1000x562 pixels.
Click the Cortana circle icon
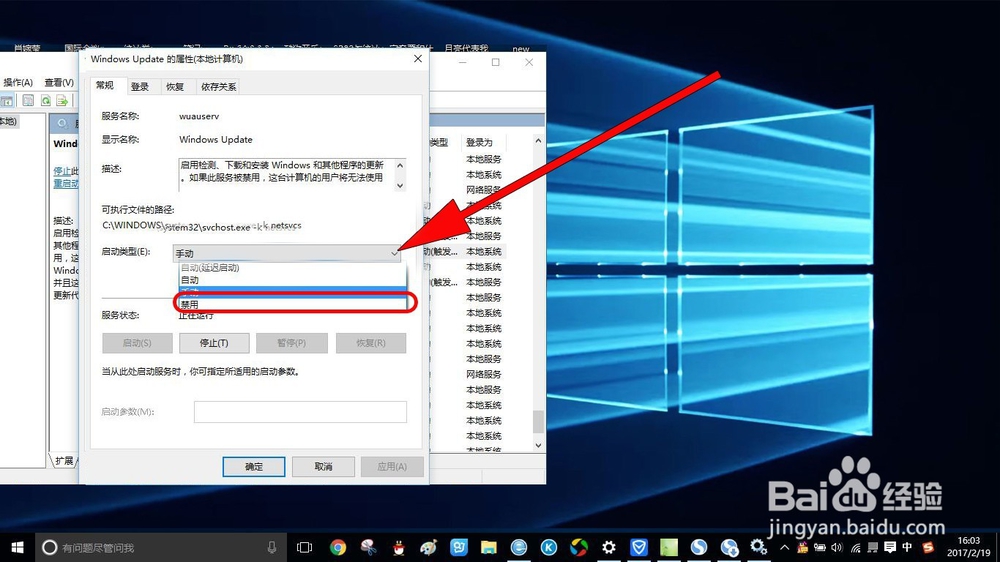click(49, 547)
